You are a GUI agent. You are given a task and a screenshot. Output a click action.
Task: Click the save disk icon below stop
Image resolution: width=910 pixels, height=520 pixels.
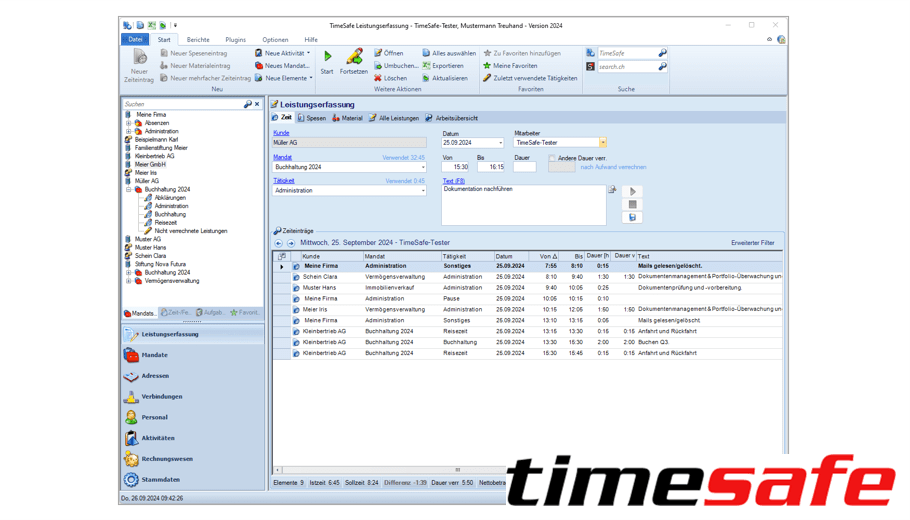point(632,217)
